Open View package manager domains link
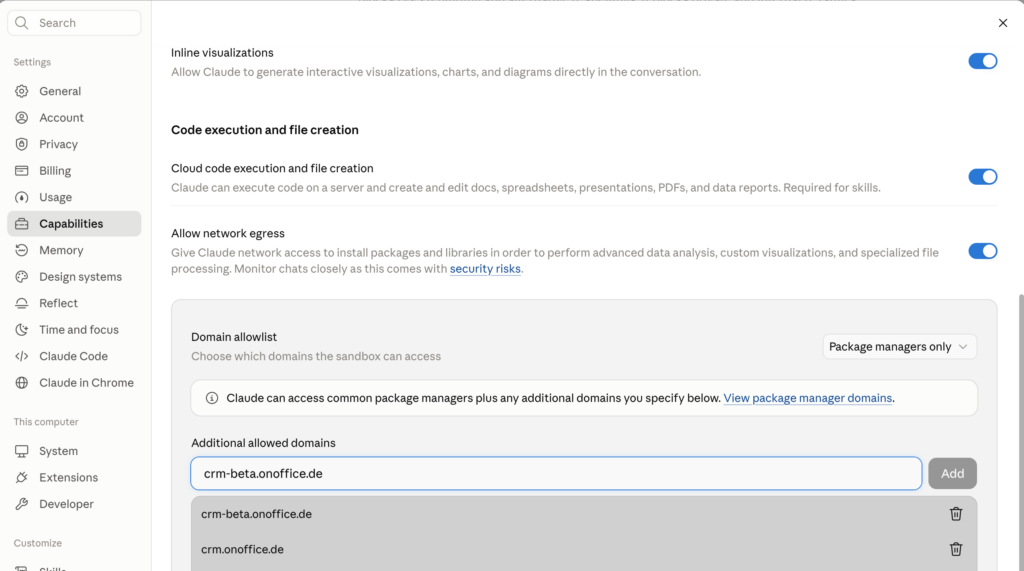This screenshot has height=571, width=1024. point(807,398)
